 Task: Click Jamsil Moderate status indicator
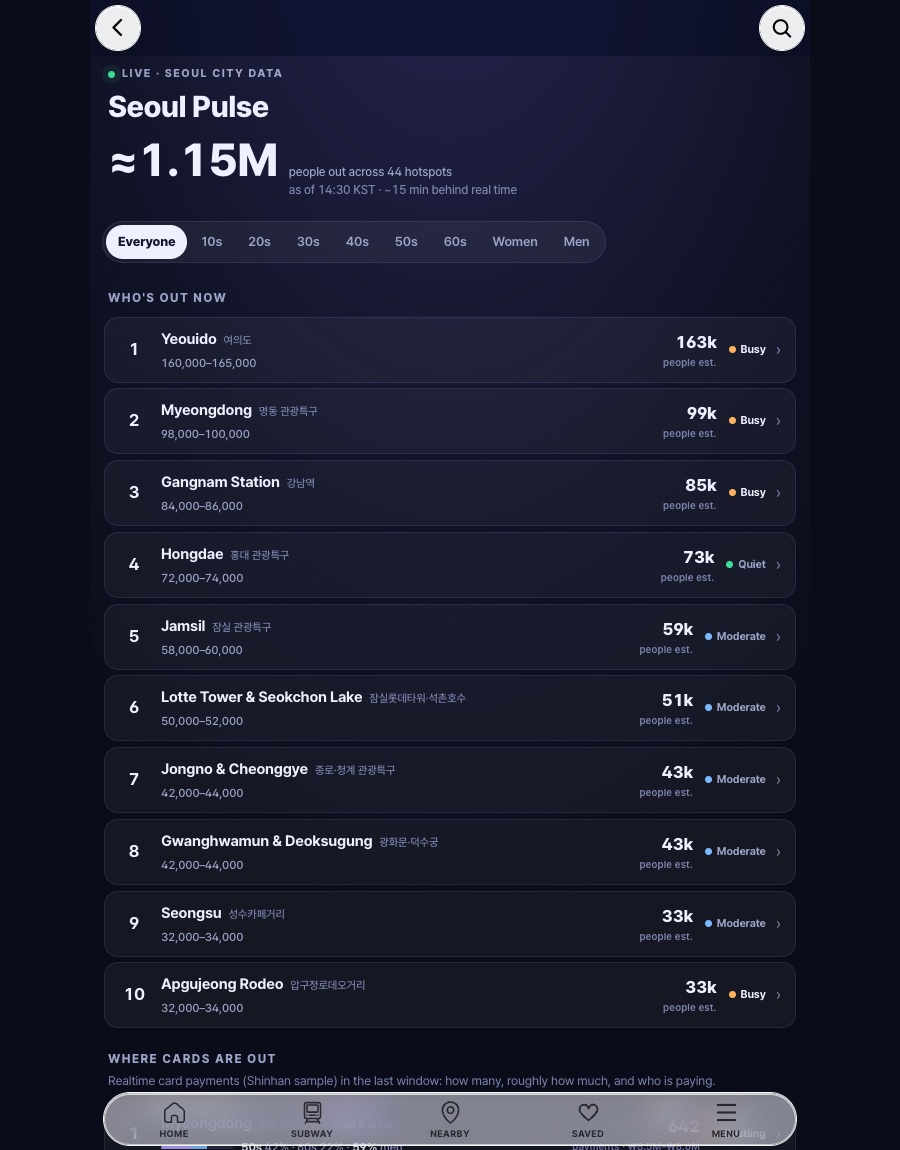(x=735, y=637)
